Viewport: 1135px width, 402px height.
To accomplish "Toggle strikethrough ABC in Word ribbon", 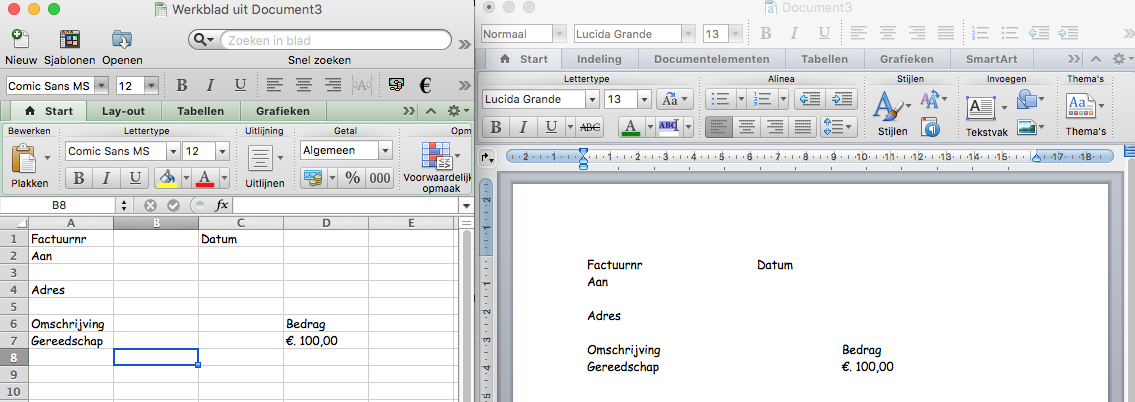I will (x=590, y=127).
